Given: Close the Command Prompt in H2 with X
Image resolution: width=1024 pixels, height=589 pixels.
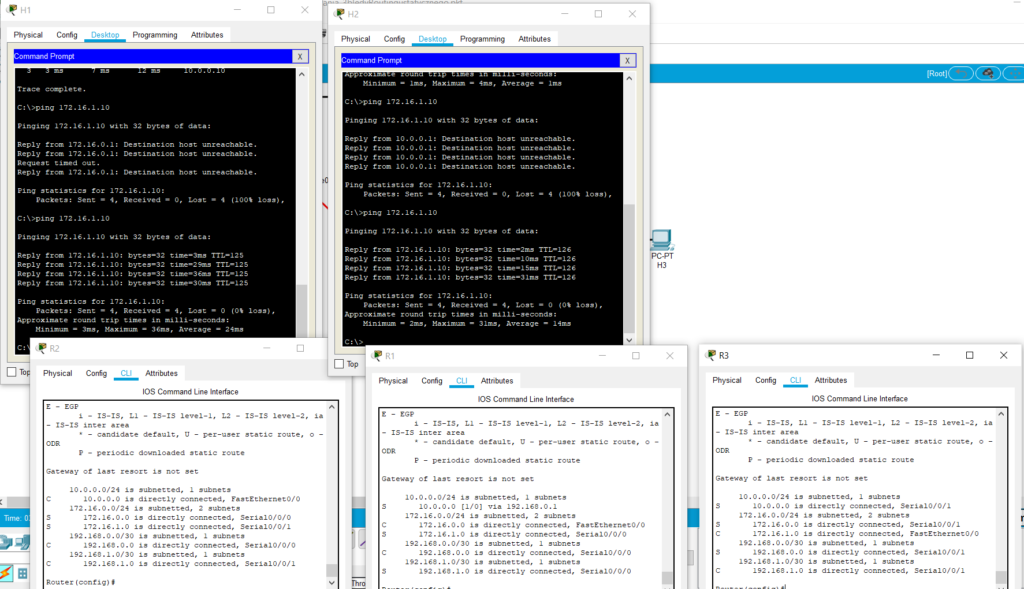Looking at the screenshot, I should coord(627,60).
